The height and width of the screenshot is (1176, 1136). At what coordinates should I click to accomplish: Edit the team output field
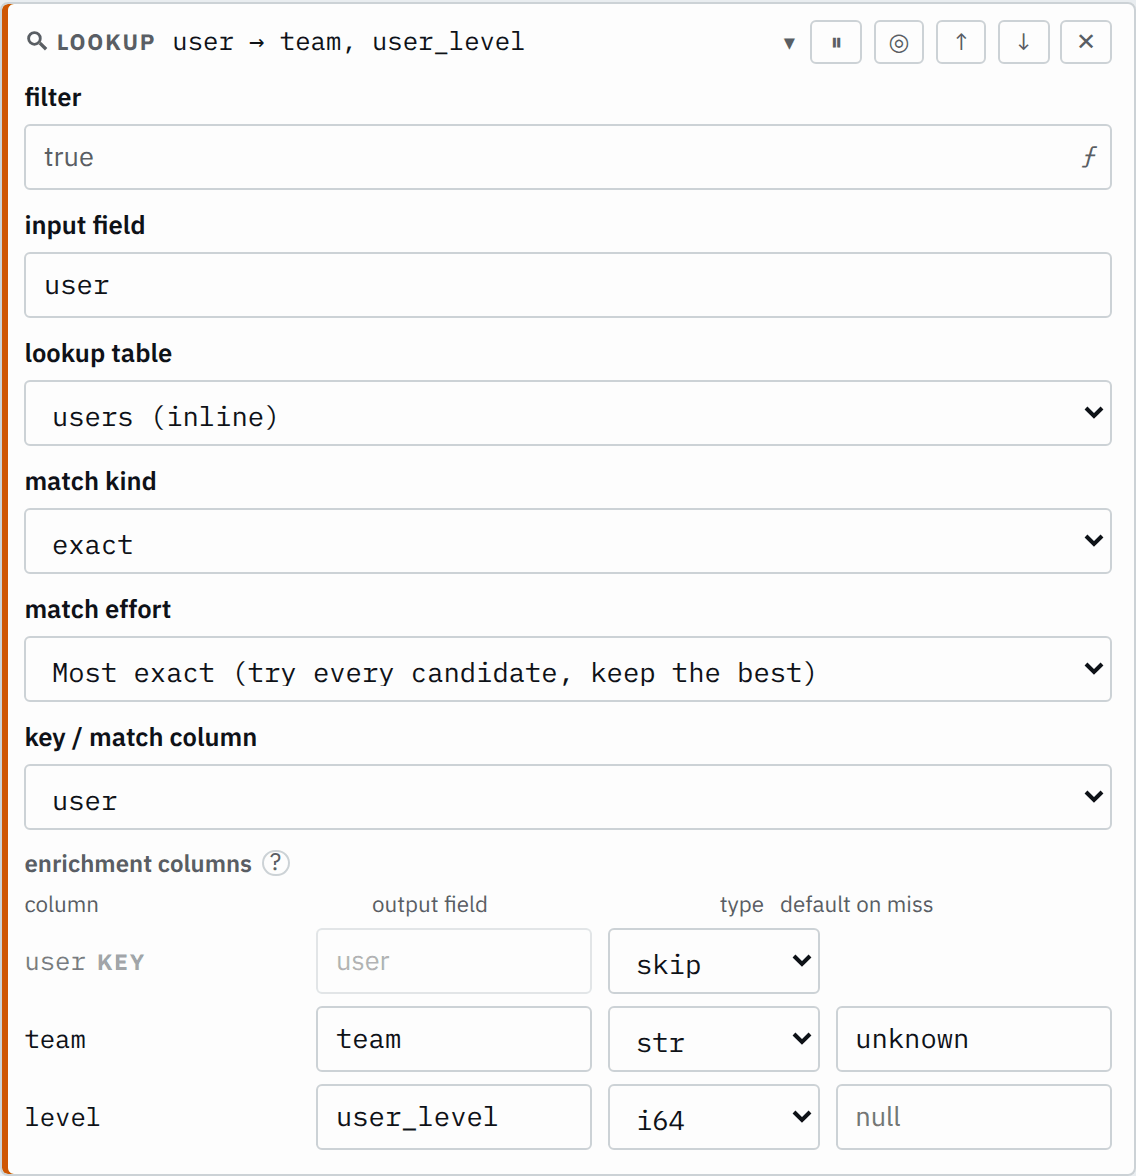coord(454,1040)
